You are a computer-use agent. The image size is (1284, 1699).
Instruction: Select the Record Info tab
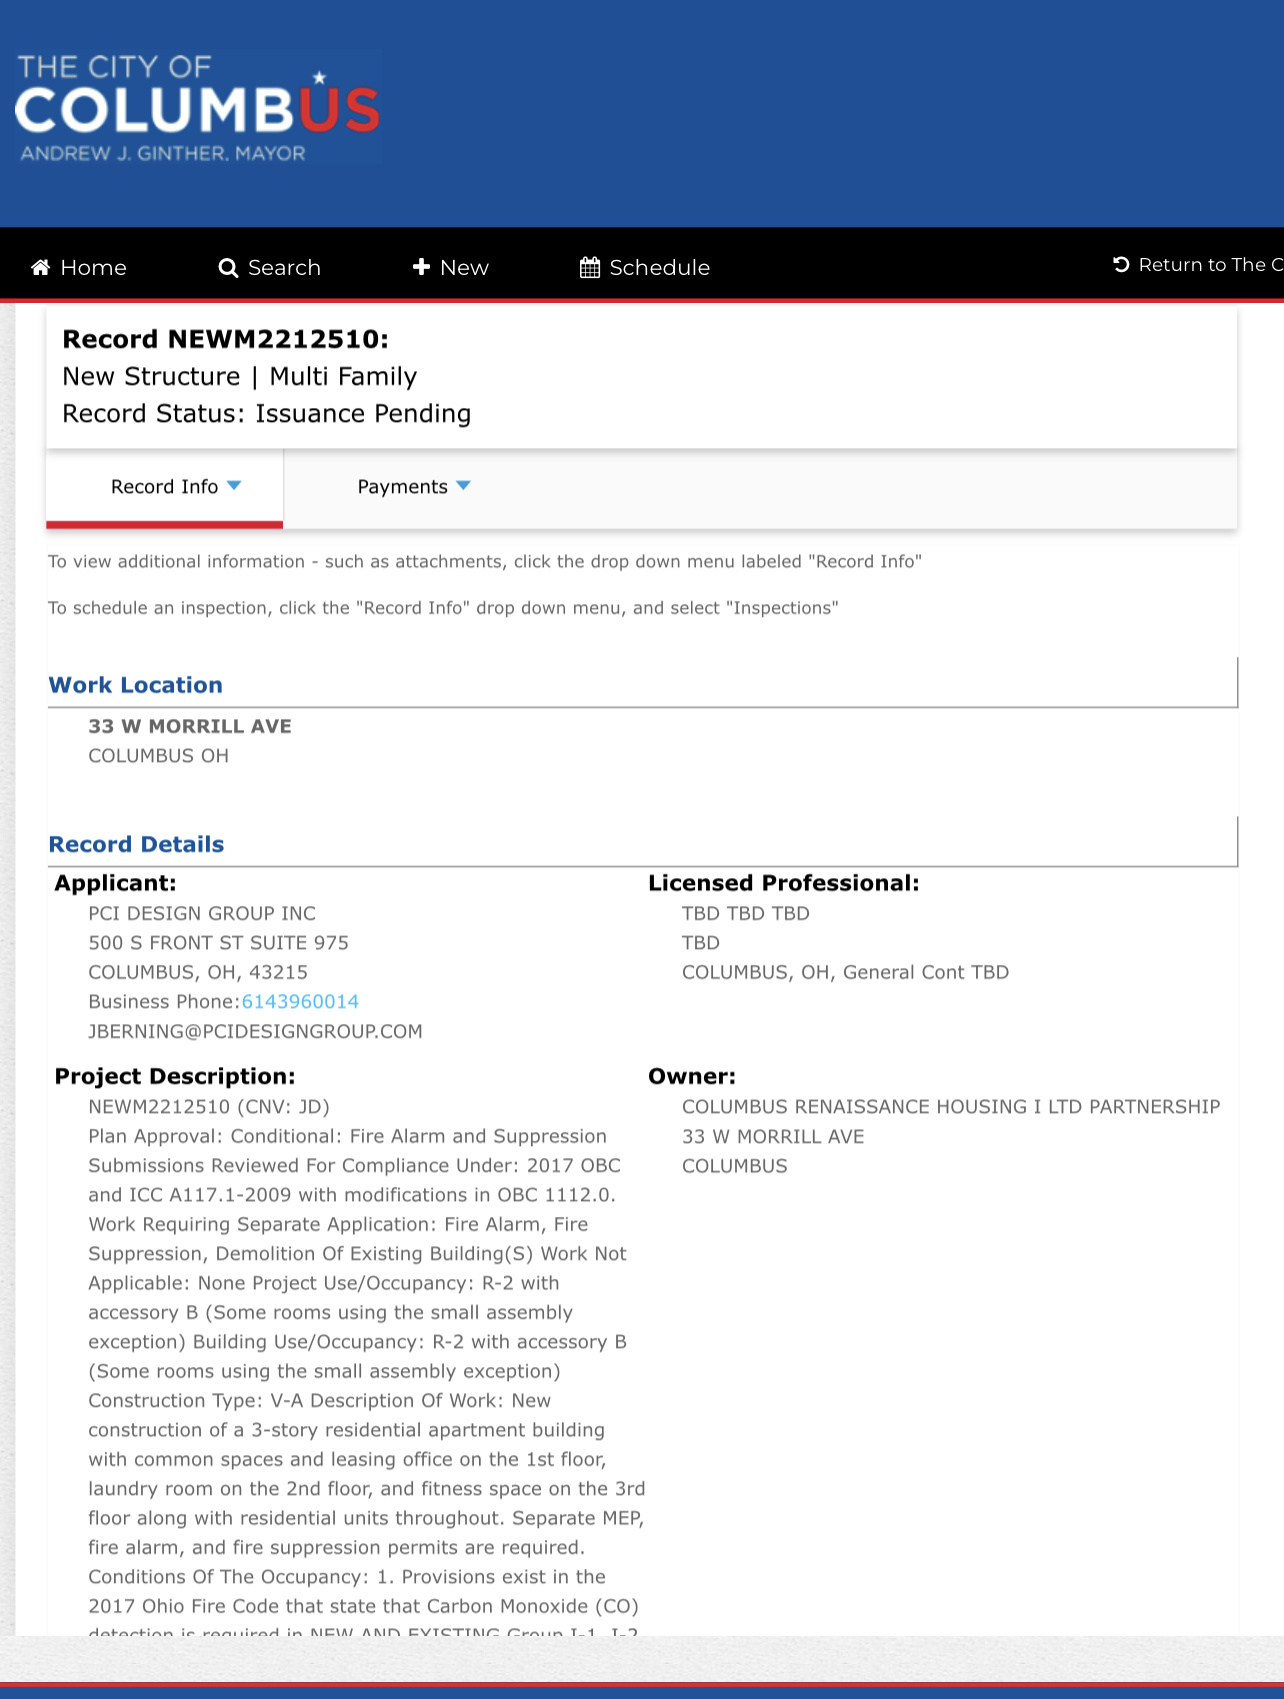(x=165, y=487)
